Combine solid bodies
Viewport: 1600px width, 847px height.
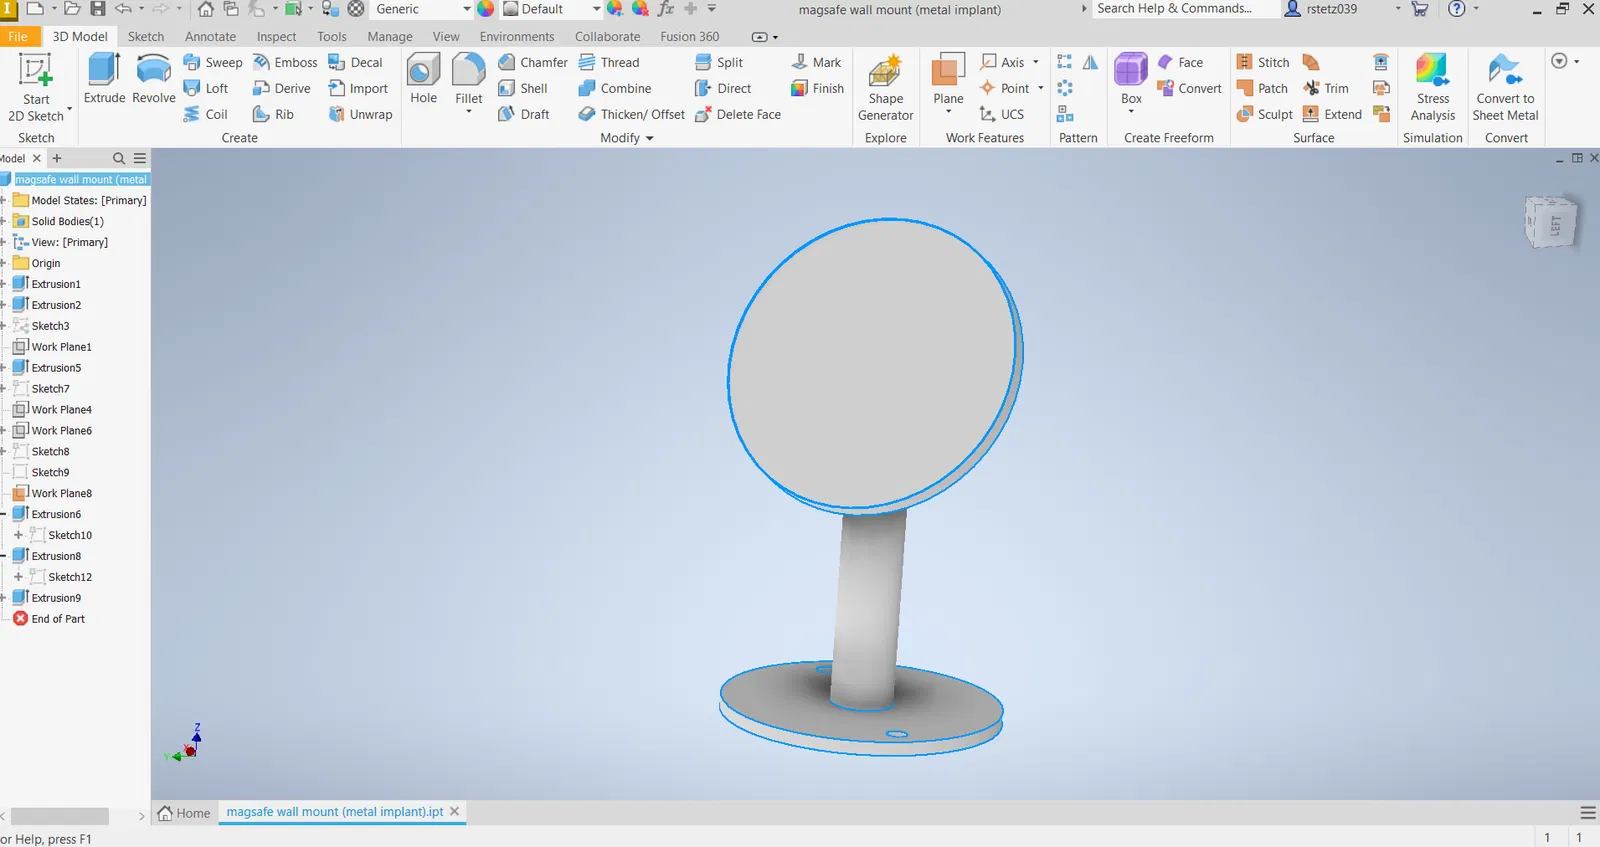[615, 88]
